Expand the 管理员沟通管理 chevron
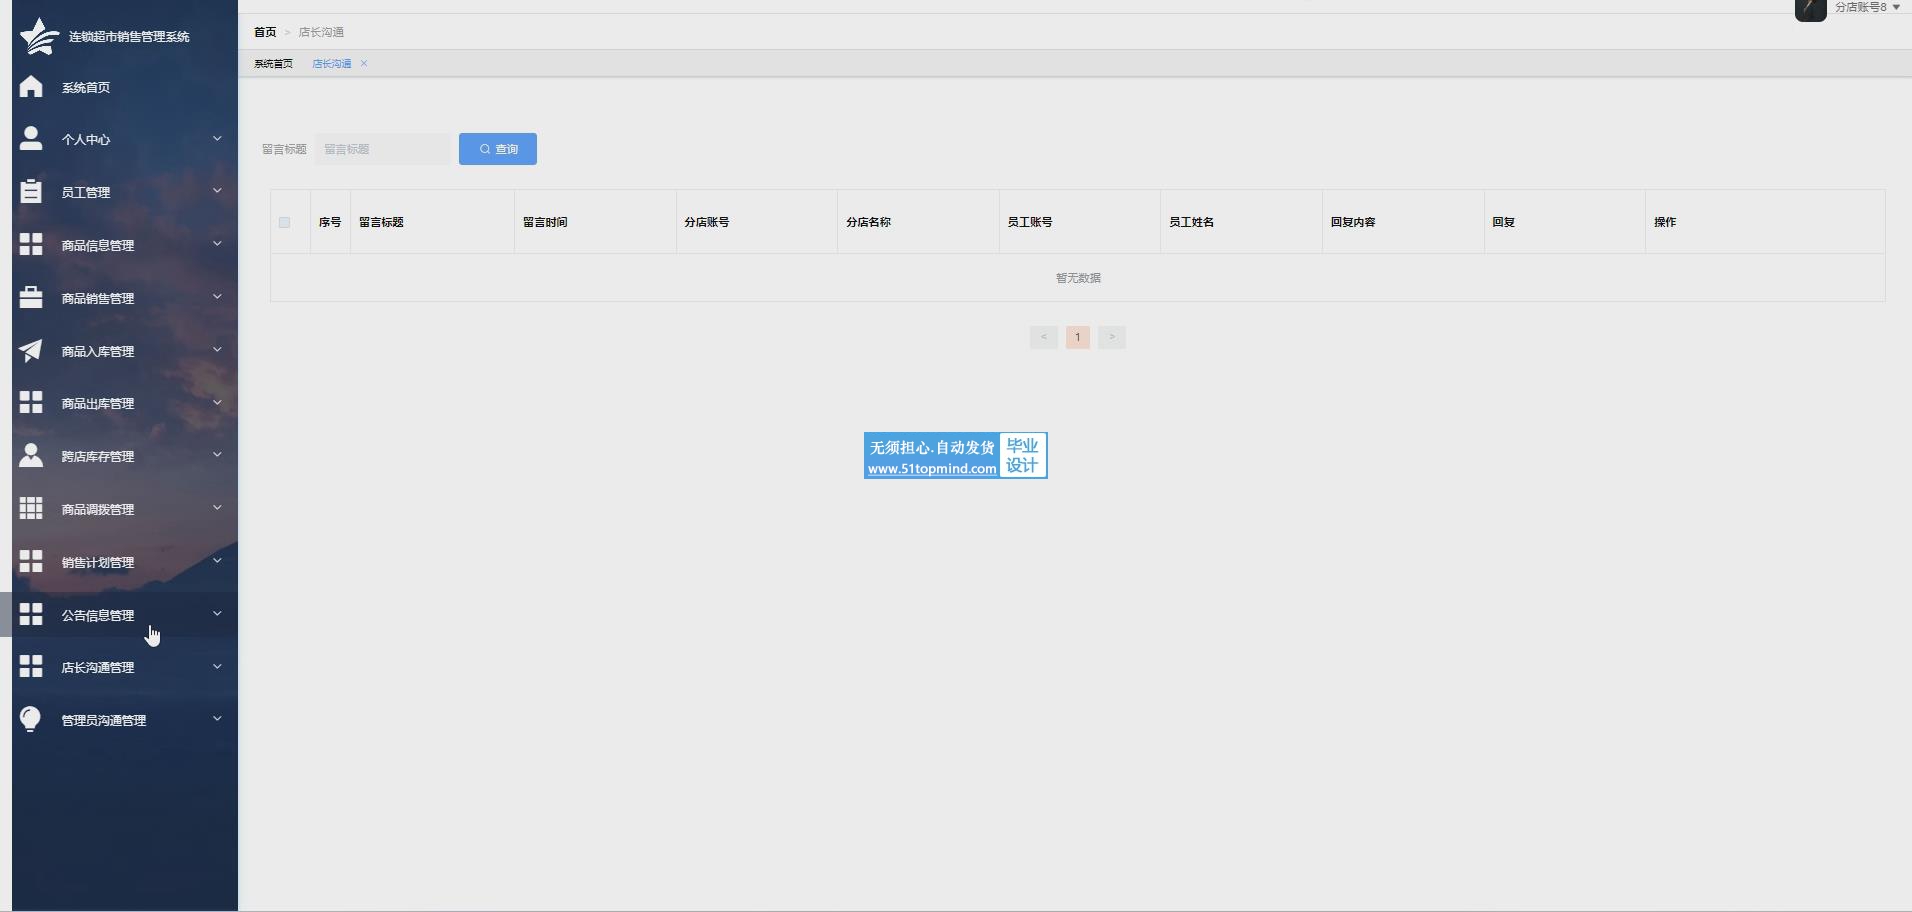 click(x=217, y=718)
